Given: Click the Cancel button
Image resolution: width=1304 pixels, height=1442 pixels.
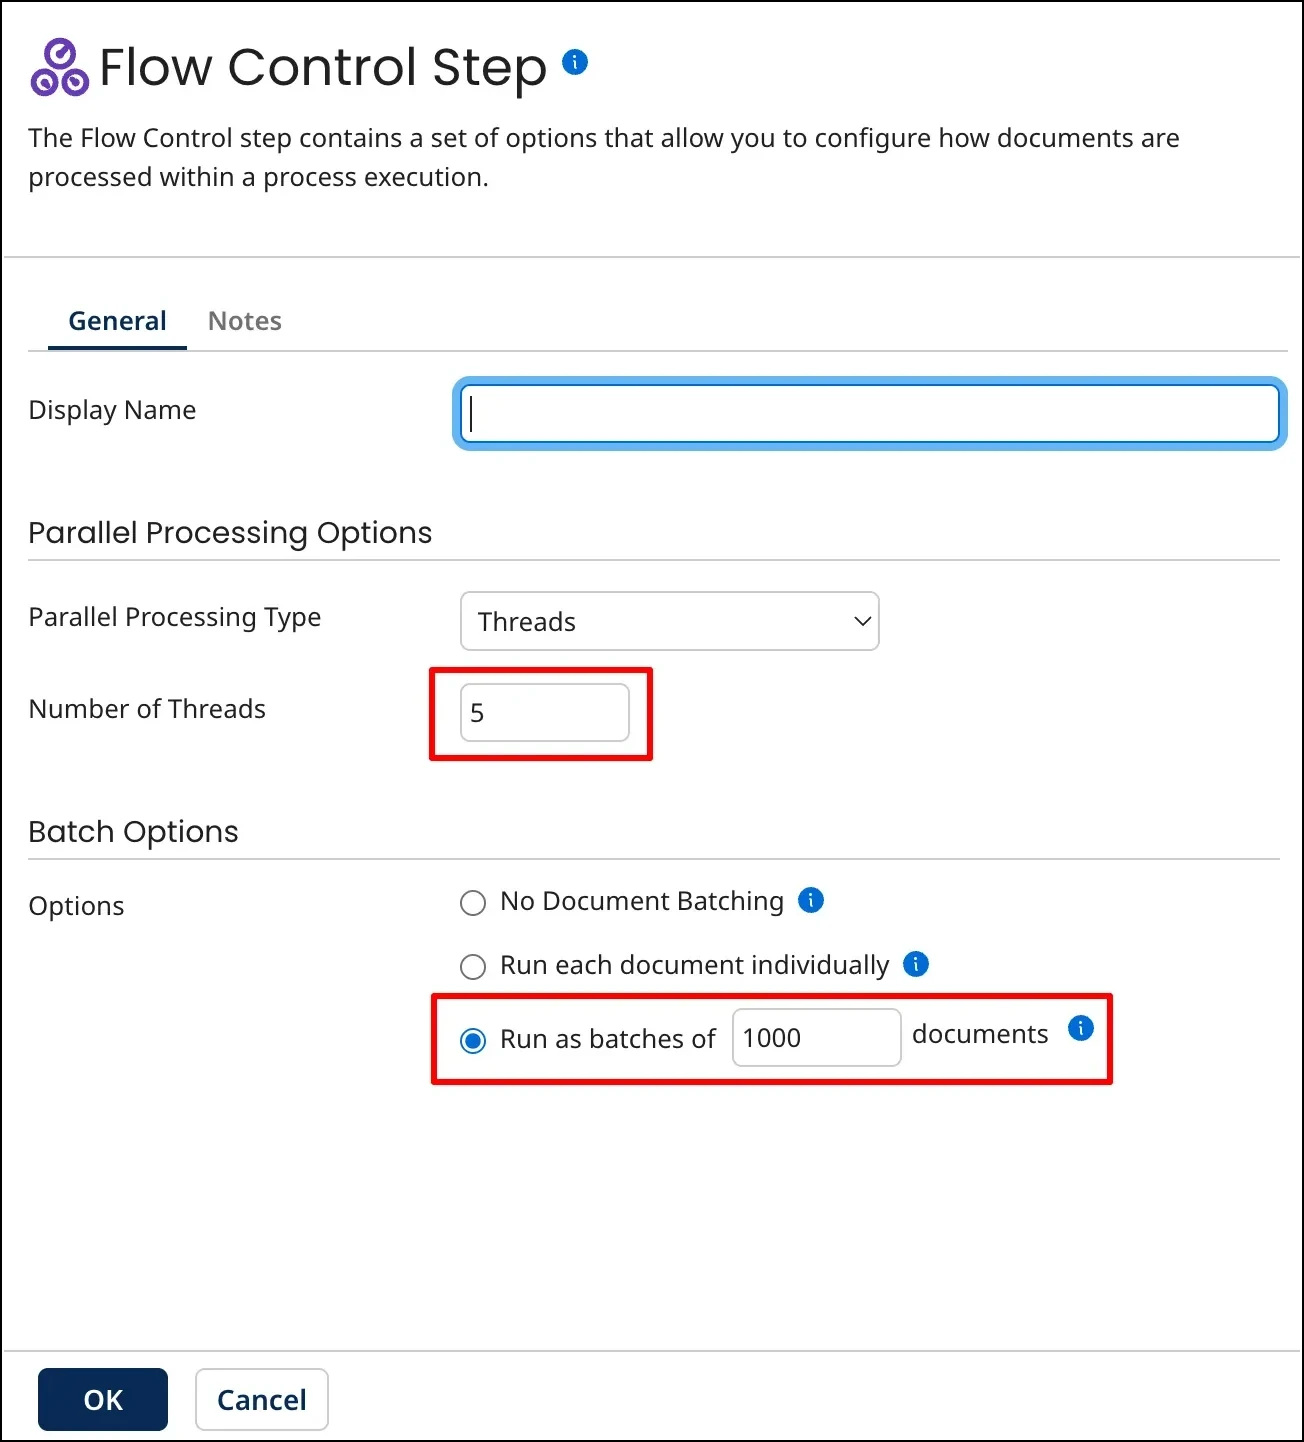Looking at the screenshot, I should pos(261,1399).
